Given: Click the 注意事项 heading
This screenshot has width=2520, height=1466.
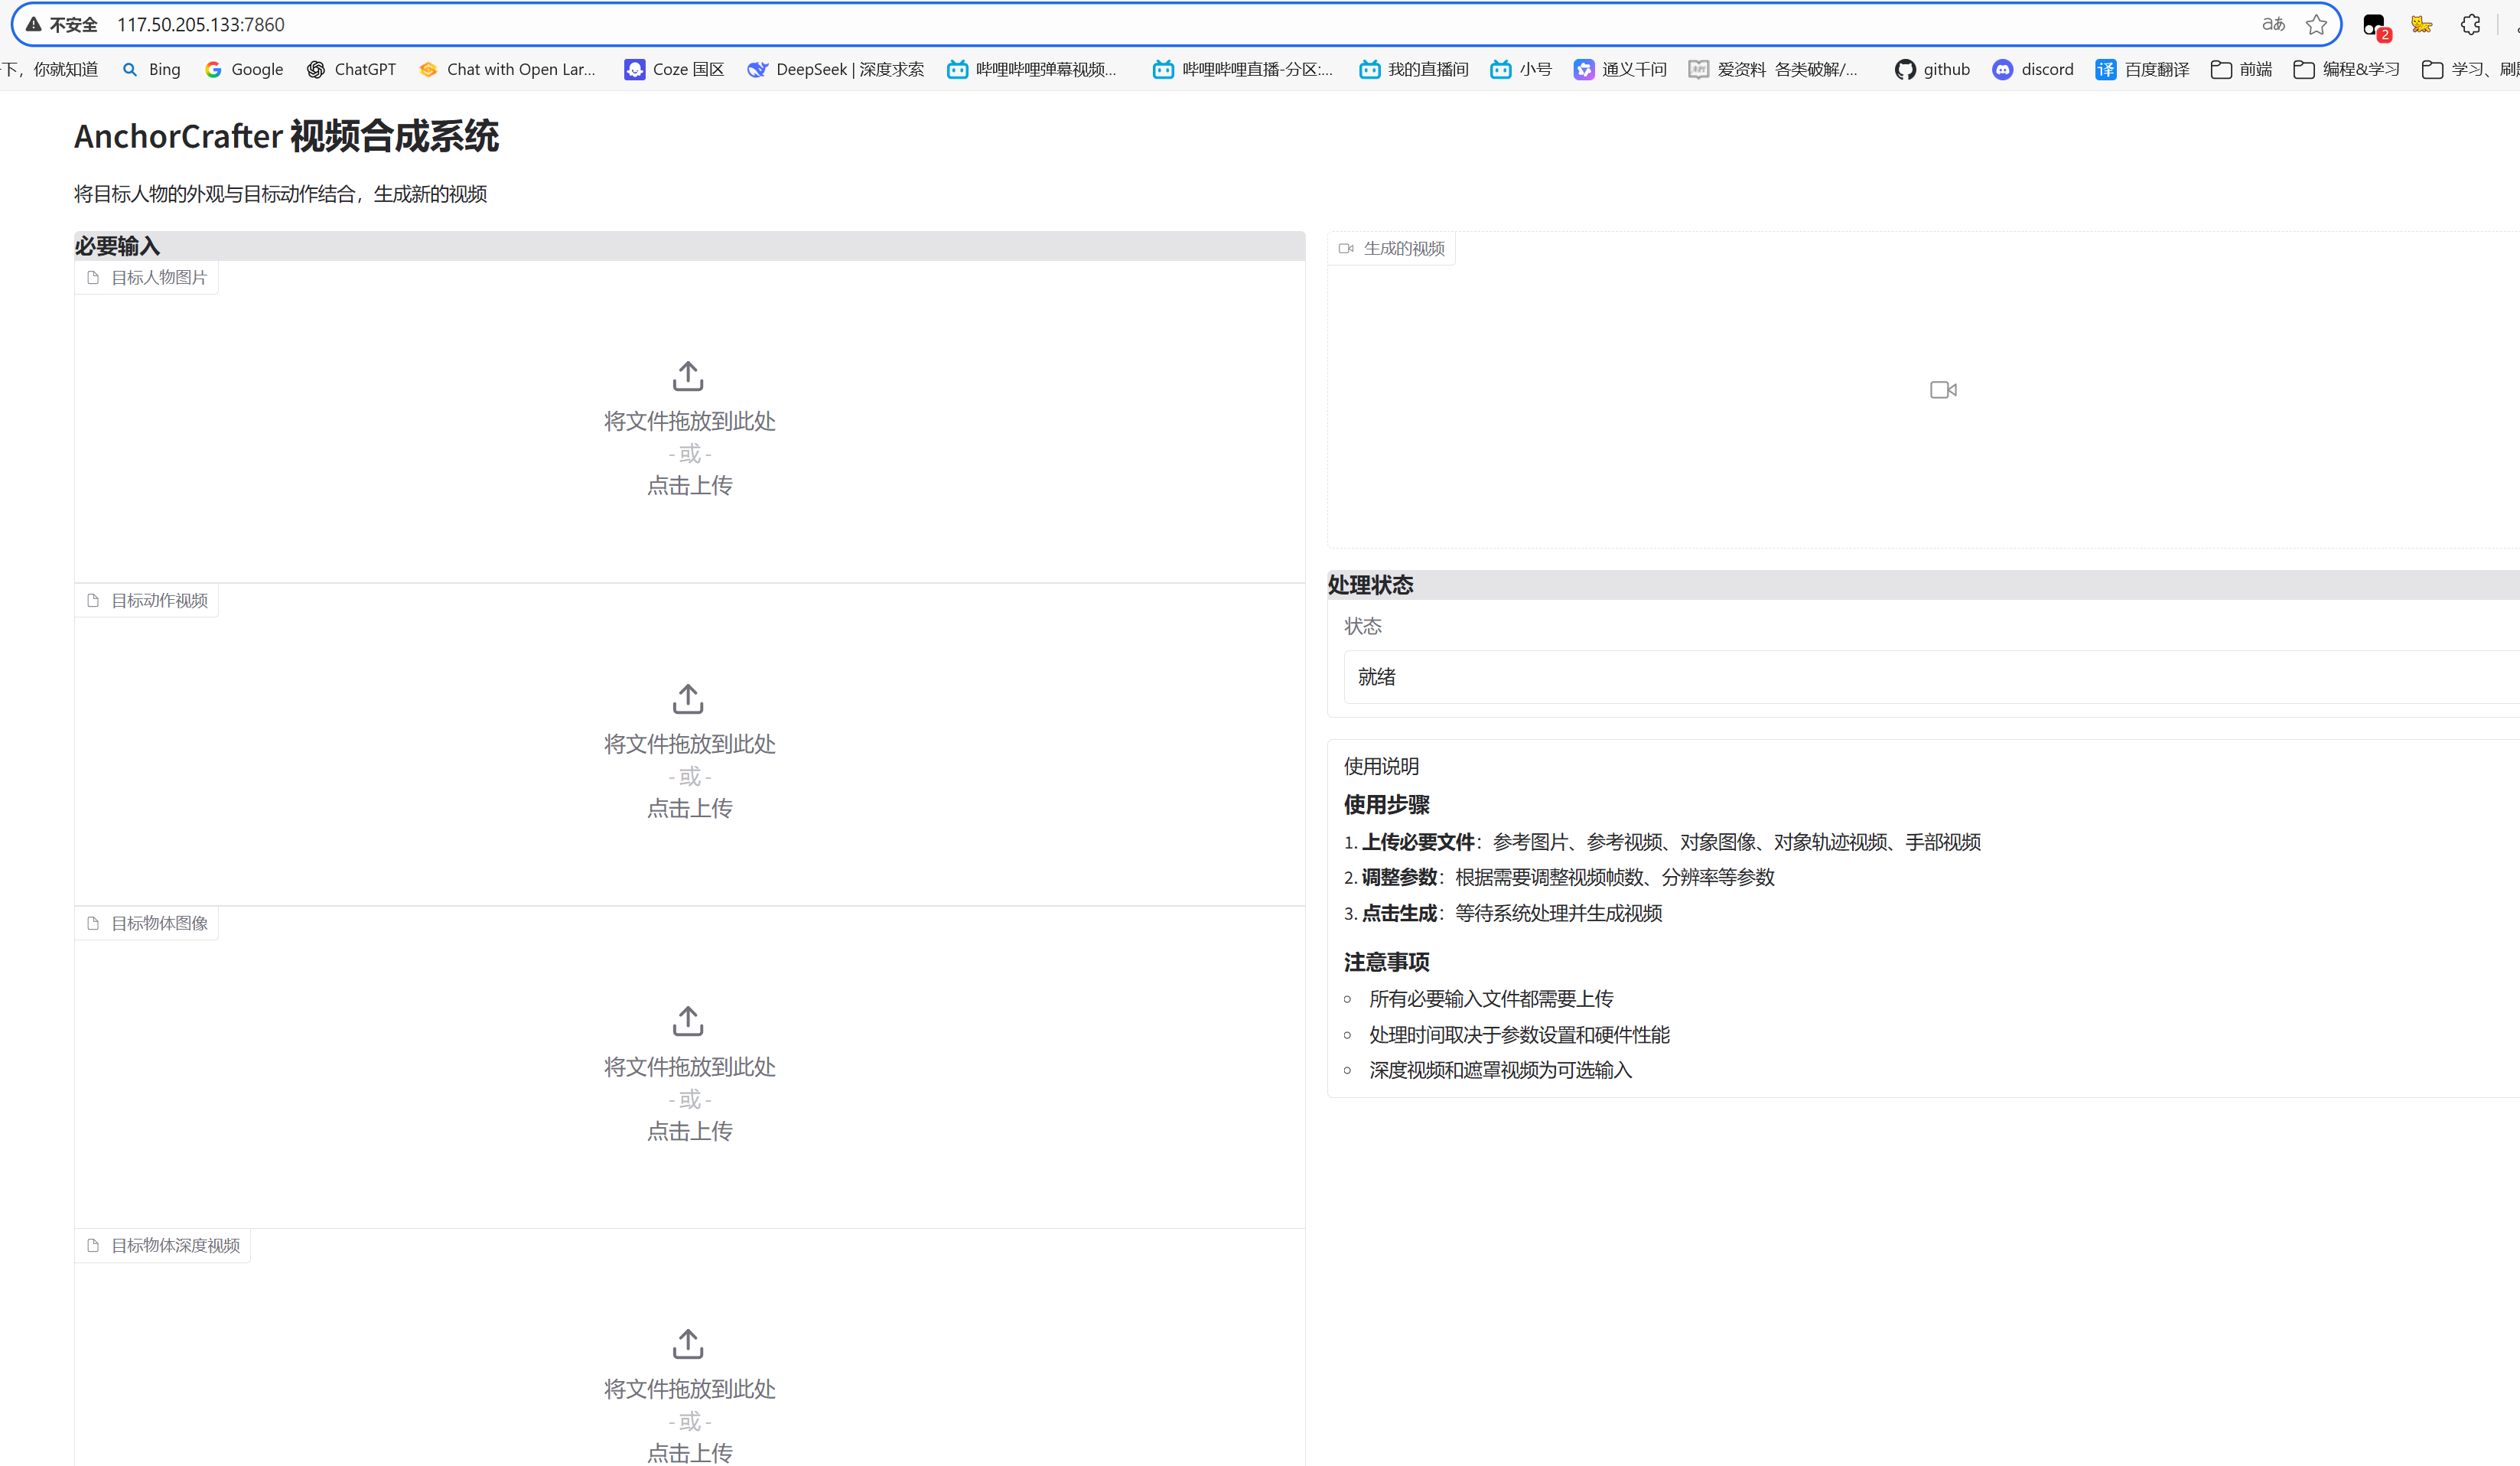Looking at the screenshot, I should [x=1386, y=962].
